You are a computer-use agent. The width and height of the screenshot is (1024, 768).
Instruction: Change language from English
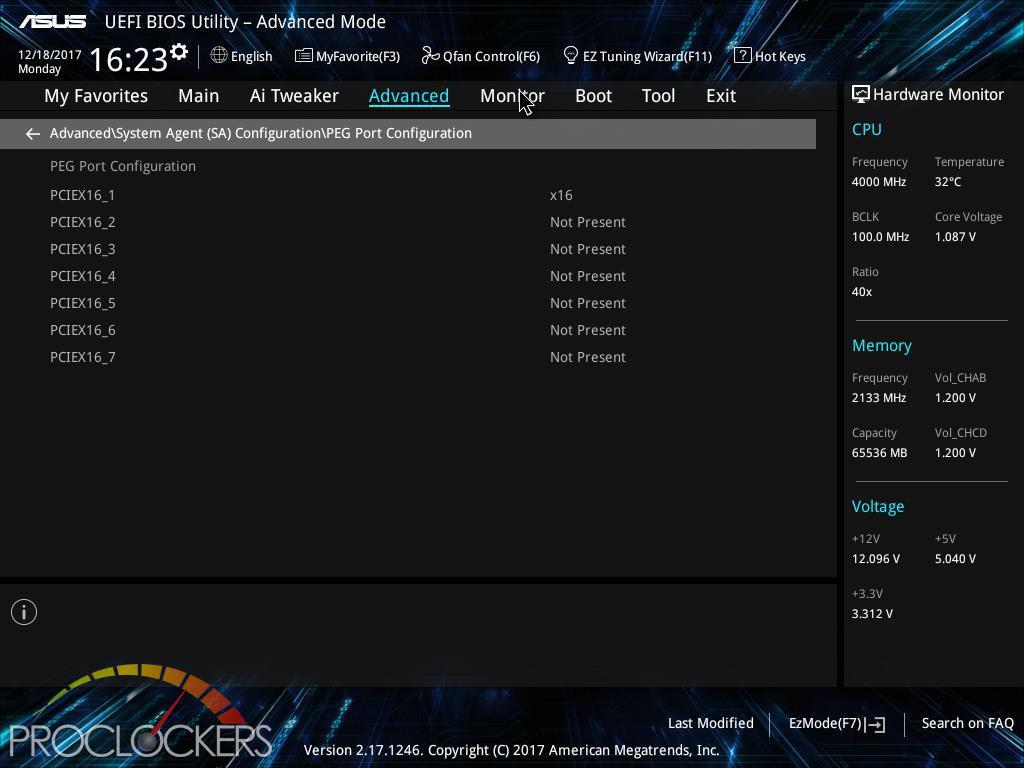click(x=251, y=57)
